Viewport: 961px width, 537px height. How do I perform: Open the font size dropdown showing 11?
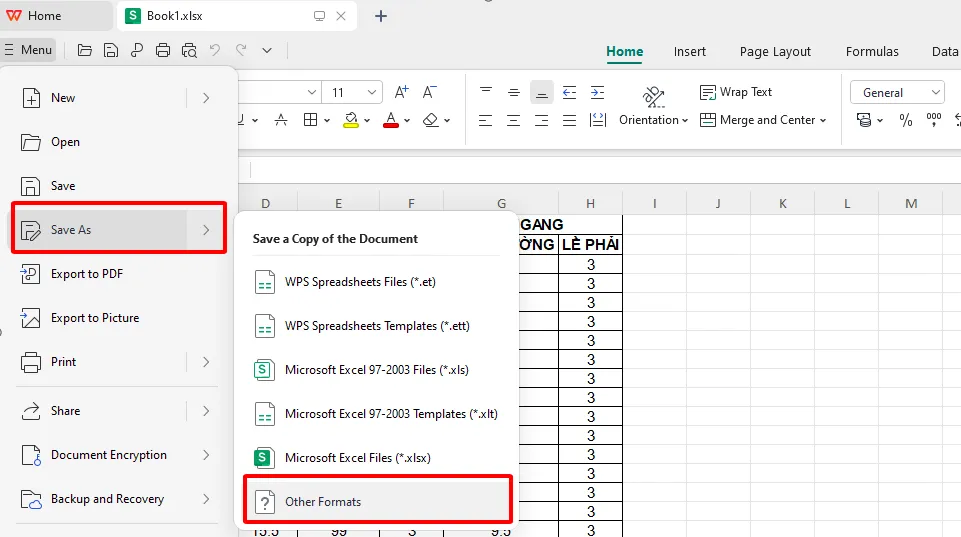[371, 92]
